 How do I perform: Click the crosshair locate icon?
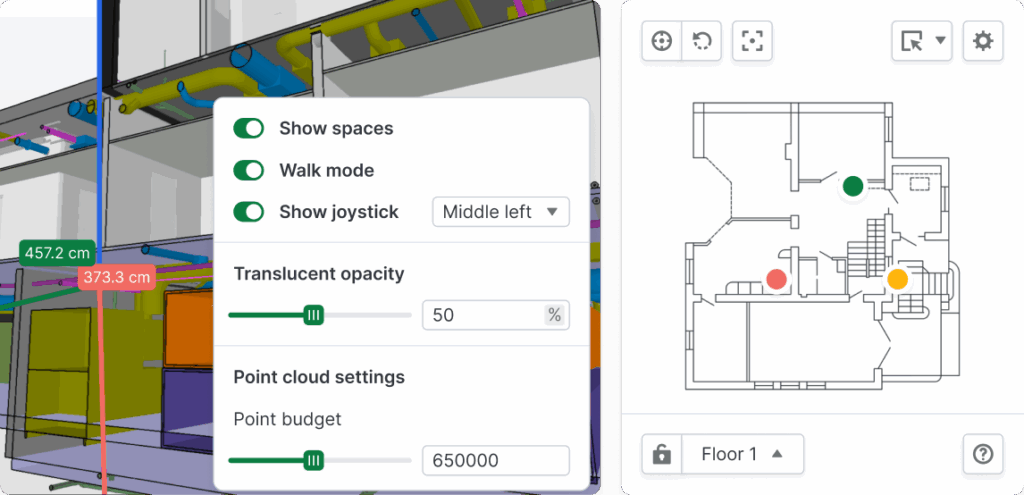(x=661, y=41)
